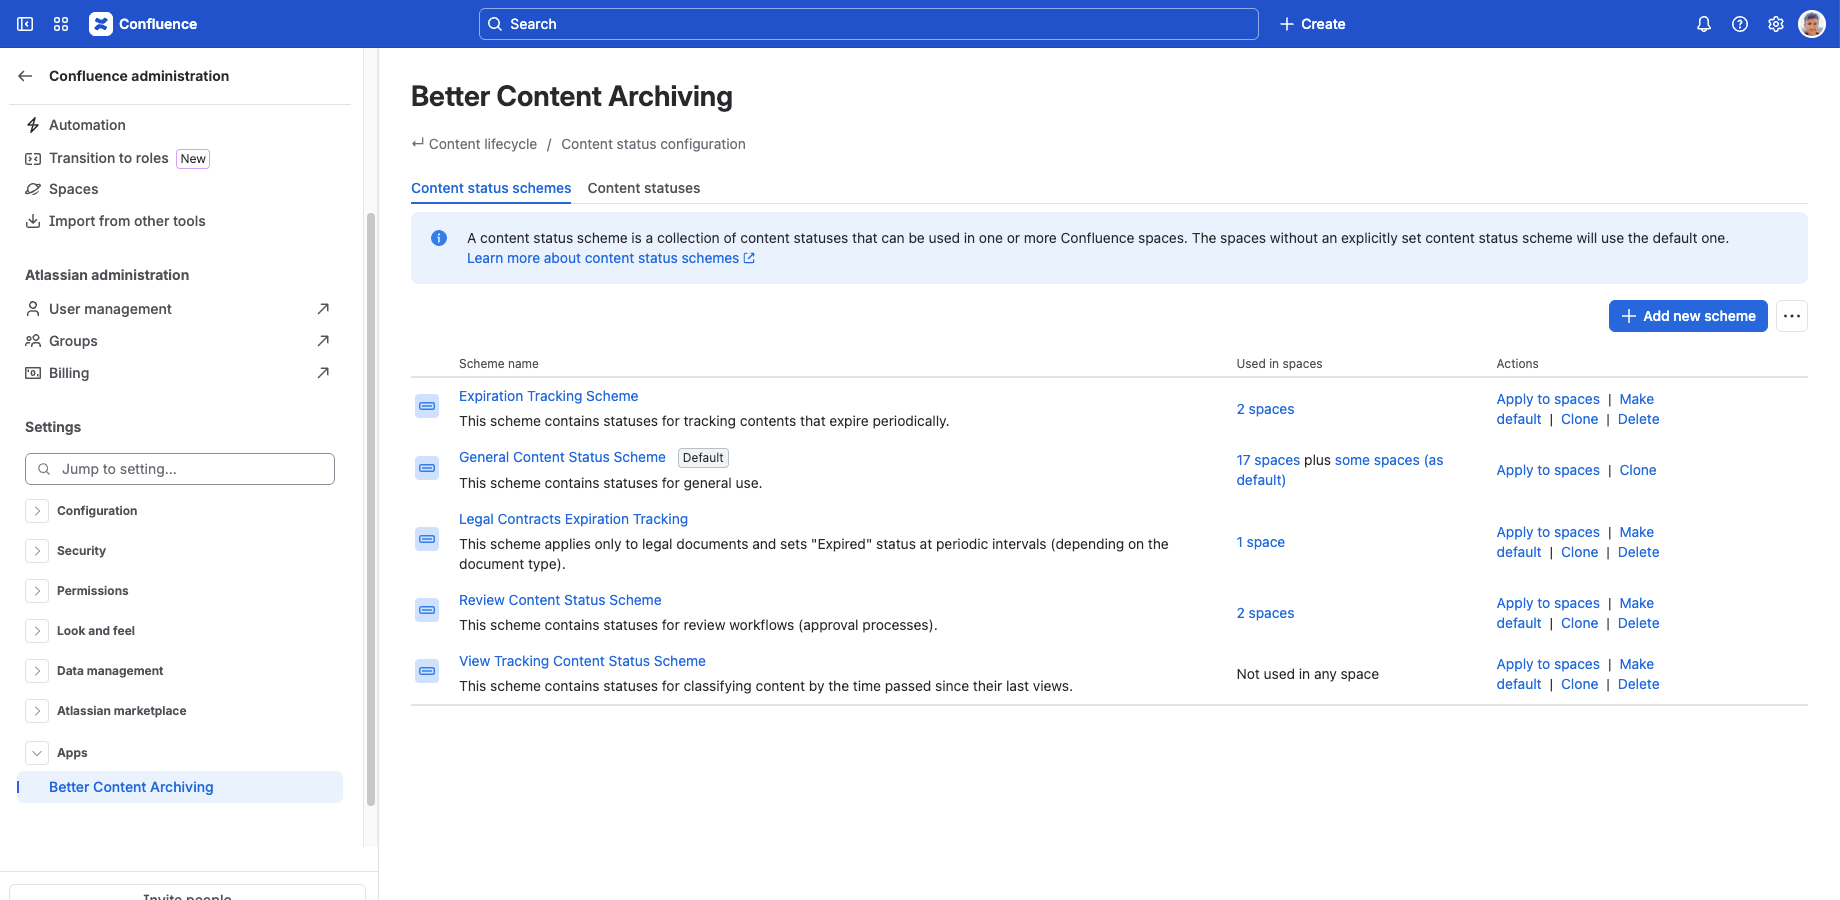The width and height of the screenshot is (1840, 900).
Task: Click the info icon in the banner
Action: (x=439, y=238)
